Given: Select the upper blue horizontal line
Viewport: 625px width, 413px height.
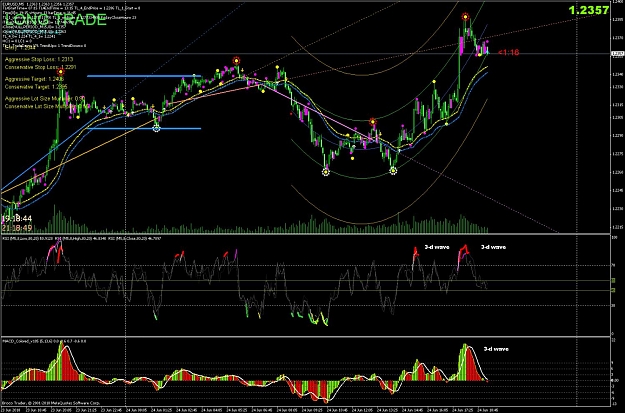Looking at the screenshot, I should 144,76.
